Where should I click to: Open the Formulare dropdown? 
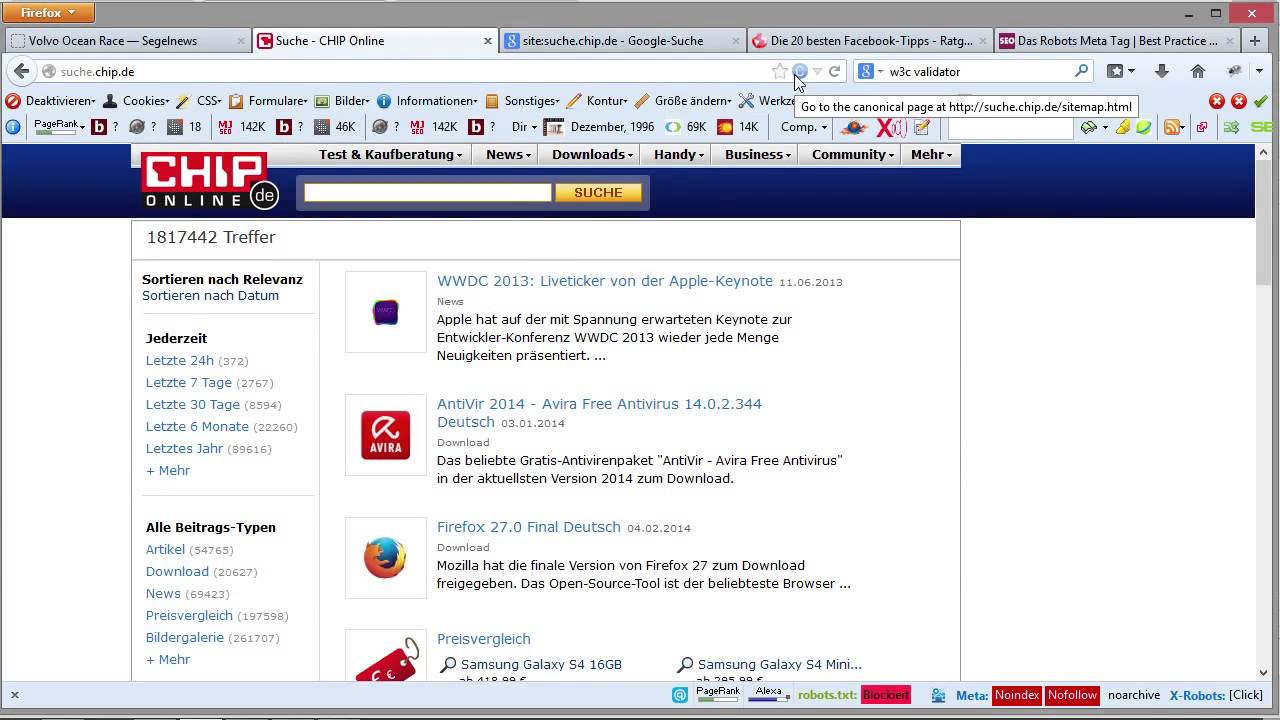click(268, 101)
